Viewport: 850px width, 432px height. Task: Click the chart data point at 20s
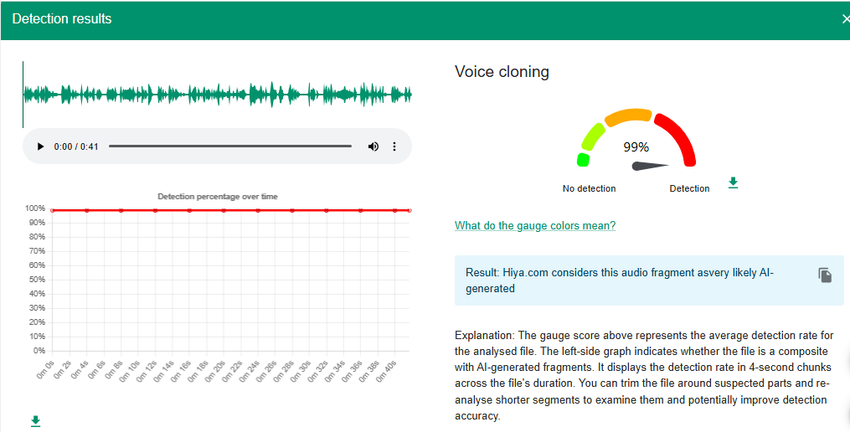coord(223,210)
